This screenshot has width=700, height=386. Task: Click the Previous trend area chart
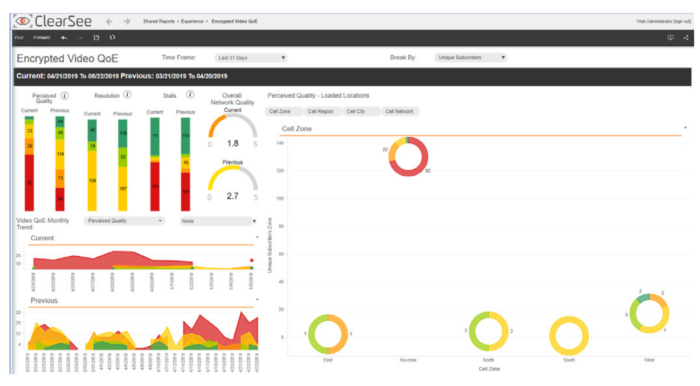click(x=143, y=331)
